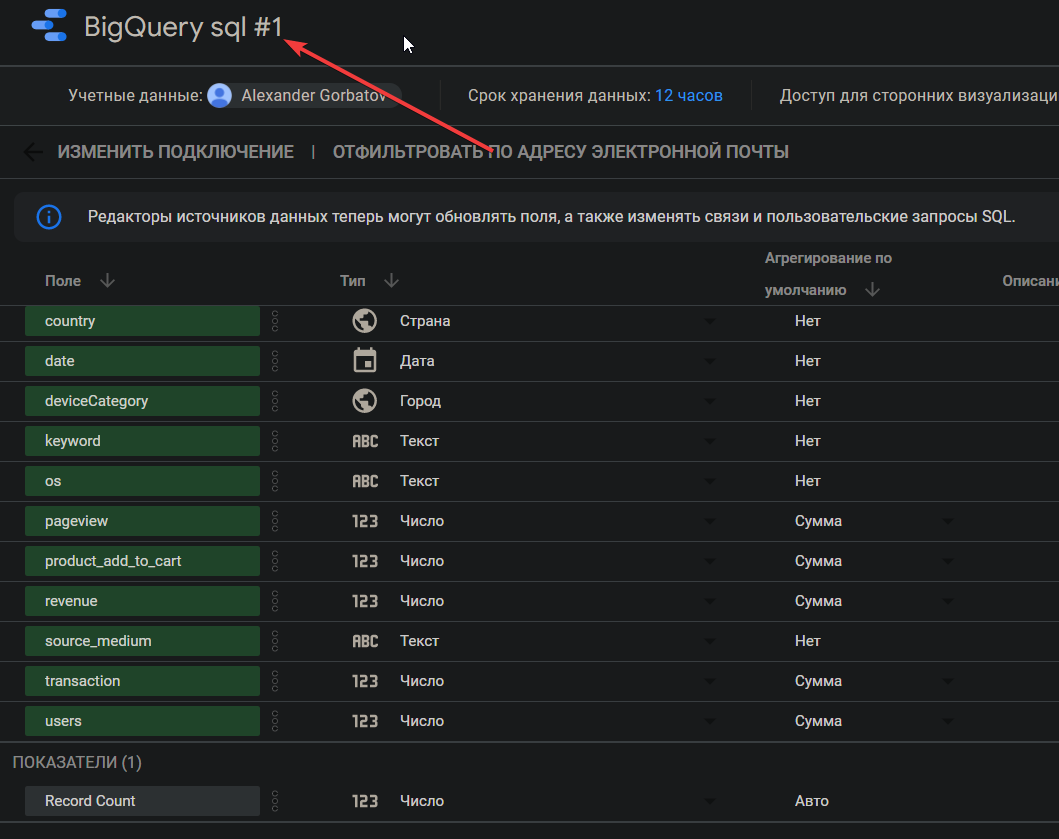The width and height of the screenshot is (1059, 839).
Task: Click the back arrow beside ИЗМЕНИТЬ ПОДКЛЮЧЕНИЕ
Action: point(33,152)
